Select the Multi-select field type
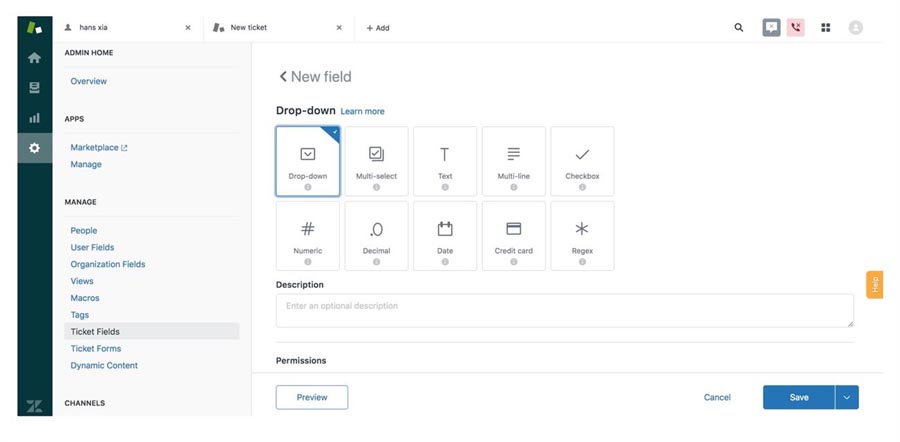Viewport: 900px width, 442px height. 376,161
